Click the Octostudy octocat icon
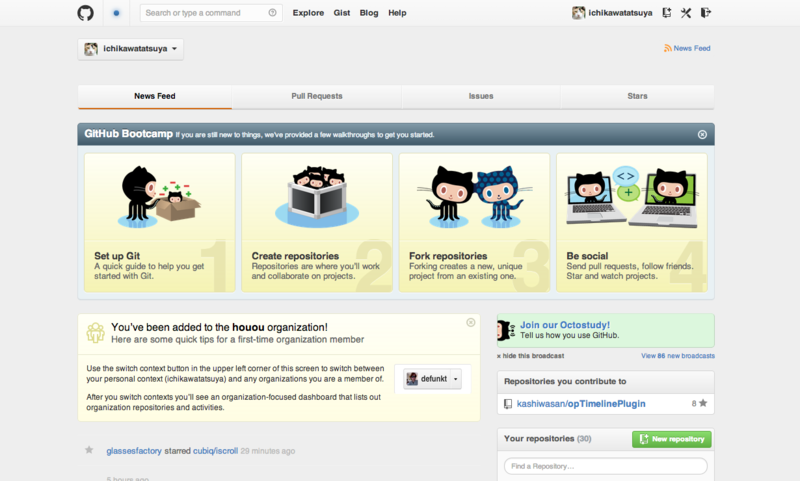Viewport: 800px width, 481px height. tap(506, 331)
